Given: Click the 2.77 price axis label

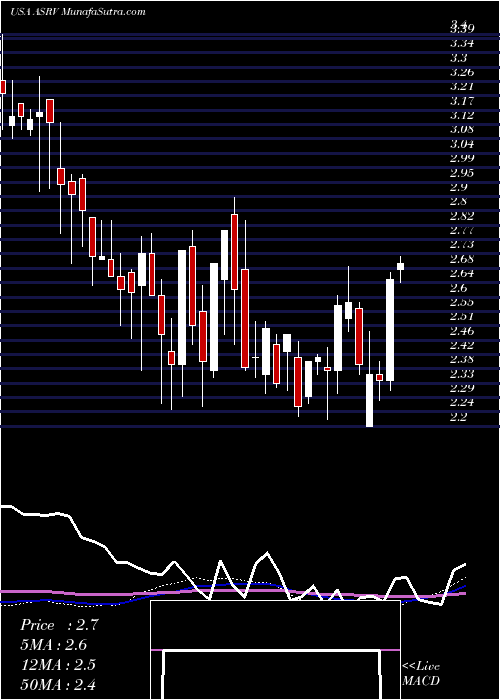Looking at the screenshot, I should pos(462,230).
